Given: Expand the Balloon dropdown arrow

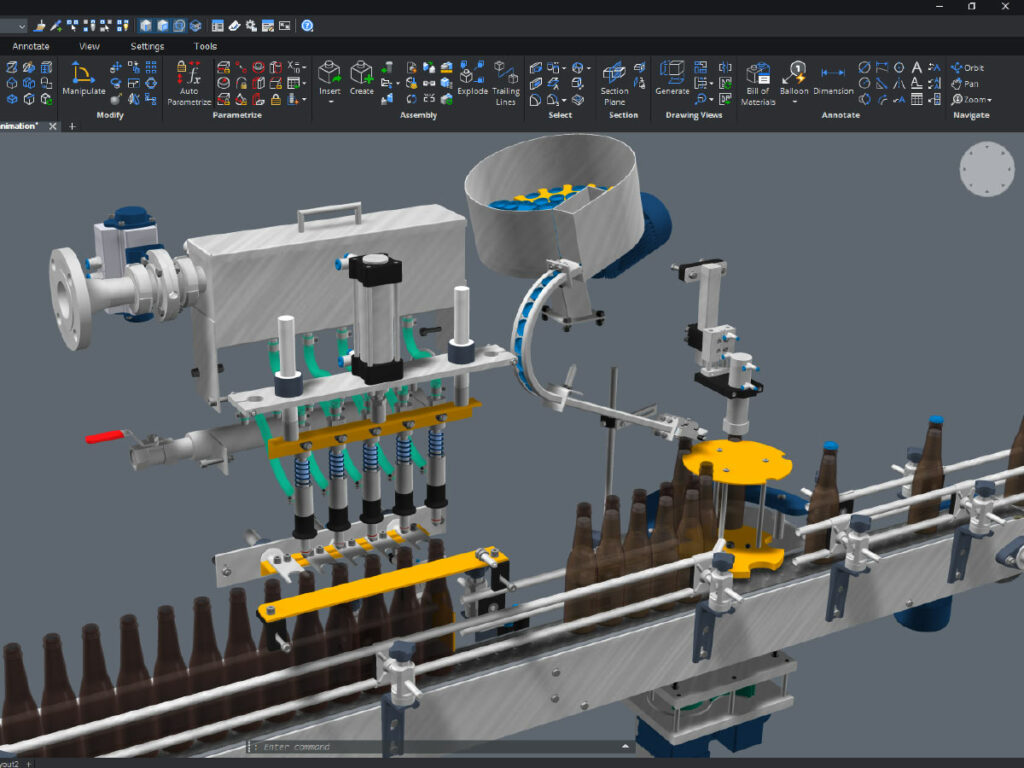Looking at the screenshot, I should tap(795, 102).
